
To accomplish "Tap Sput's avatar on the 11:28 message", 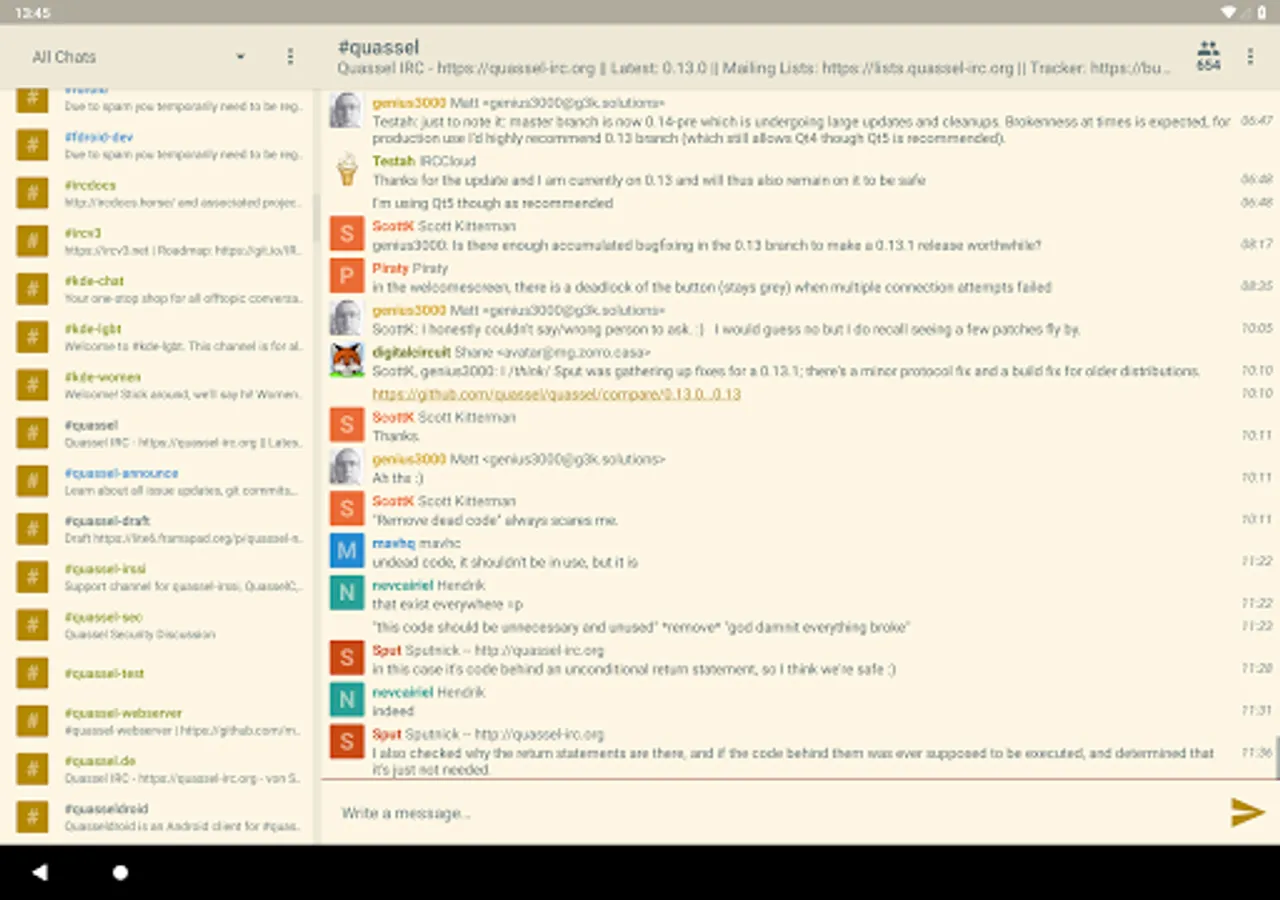I will point(347,658).
